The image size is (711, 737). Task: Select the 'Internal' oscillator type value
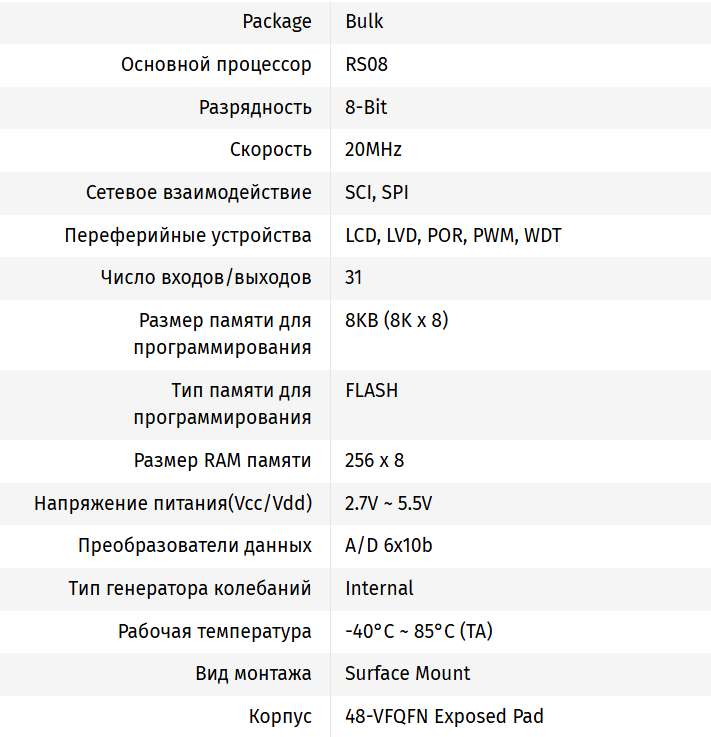[379, 588]
